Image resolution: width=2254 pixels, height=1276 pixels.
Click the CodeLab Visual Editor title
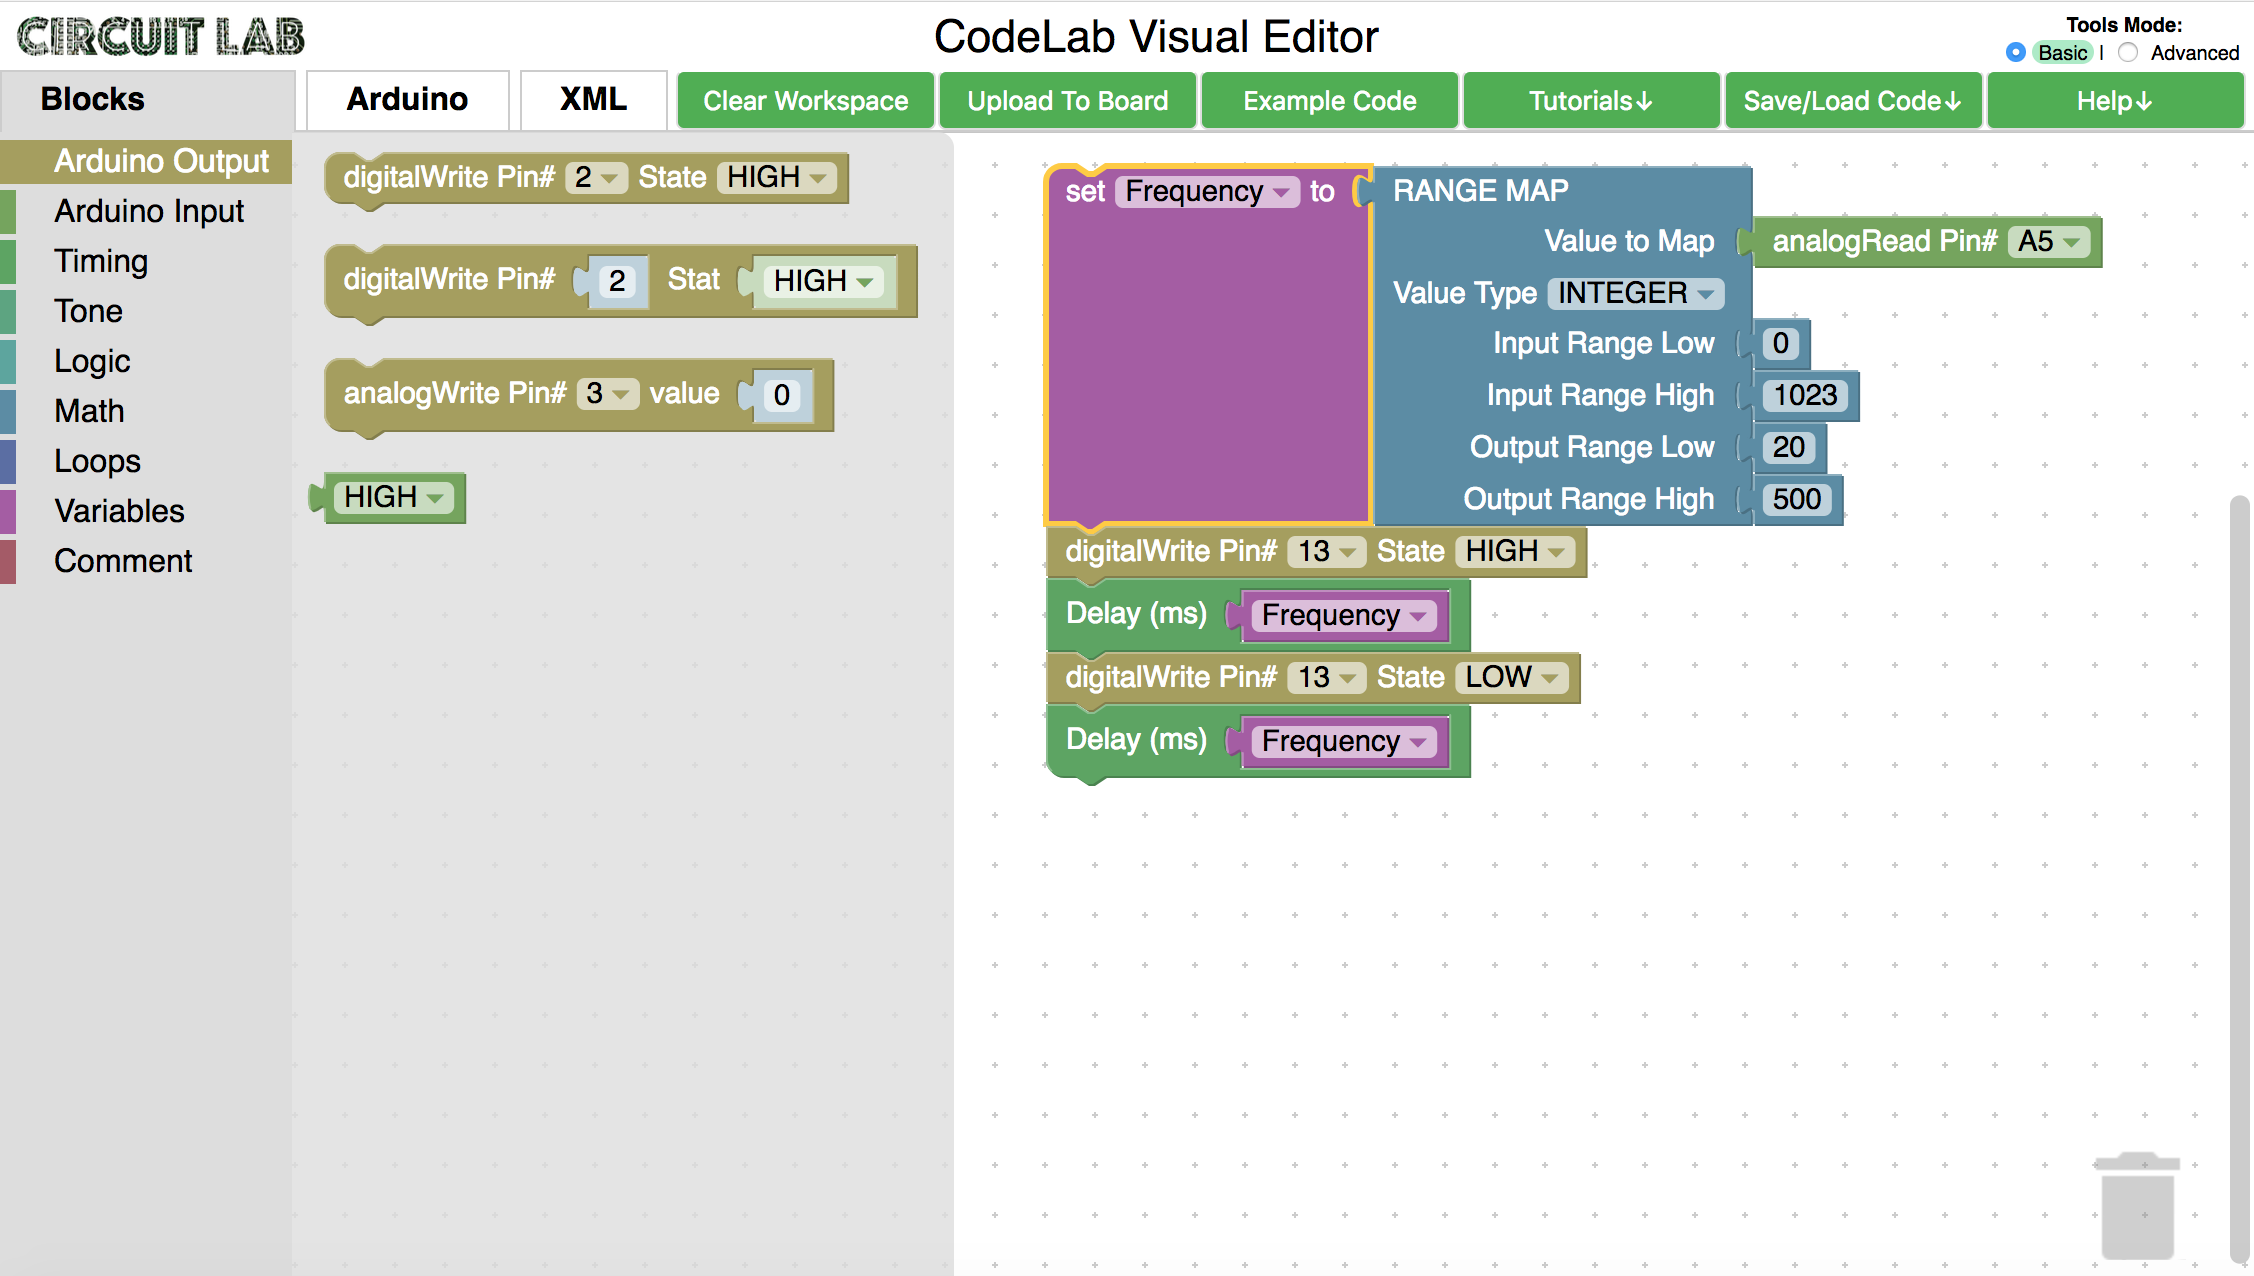coord(1156,37)
